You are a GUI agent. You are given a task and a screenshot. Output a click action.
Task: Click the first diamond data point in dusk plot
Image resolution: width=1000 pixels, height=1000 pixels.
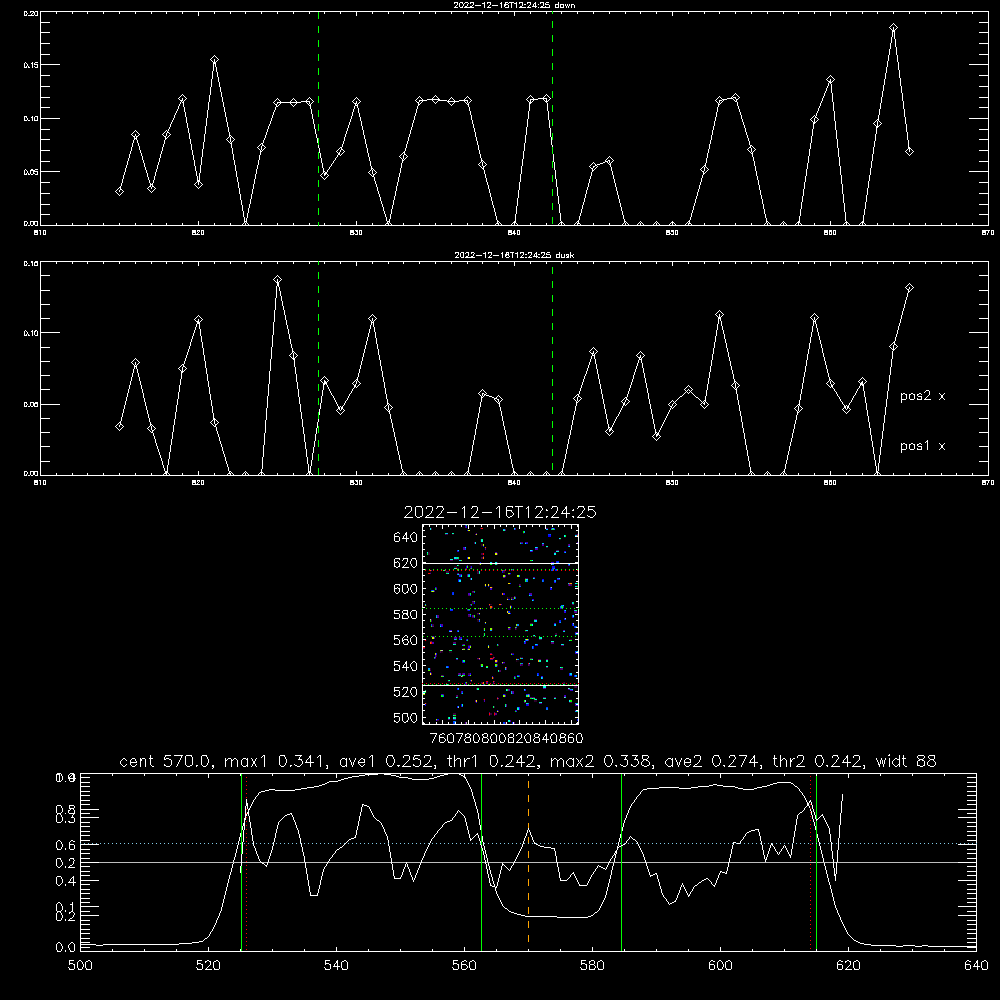pos(119,426)
